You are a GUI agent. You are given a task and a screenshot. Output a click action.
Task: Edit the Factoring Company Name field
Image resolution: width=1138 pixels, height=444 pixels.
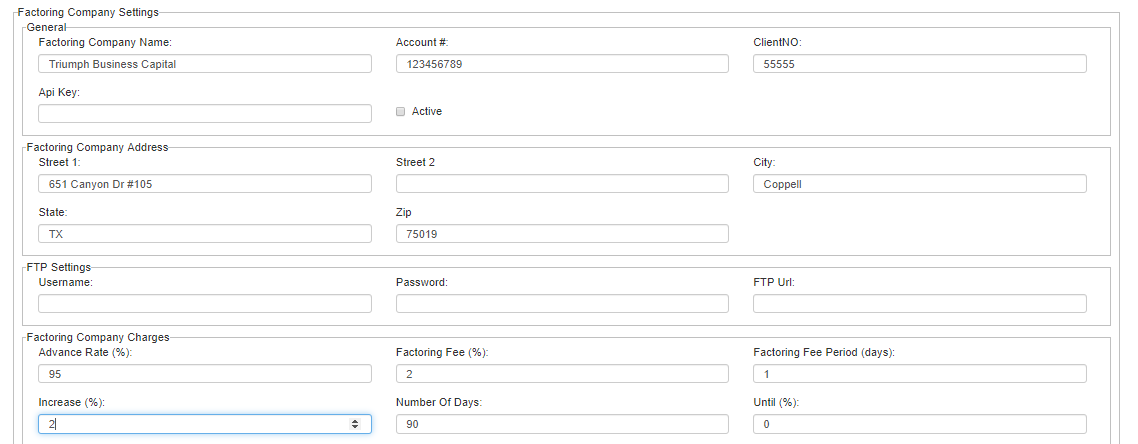coord(205,64)
